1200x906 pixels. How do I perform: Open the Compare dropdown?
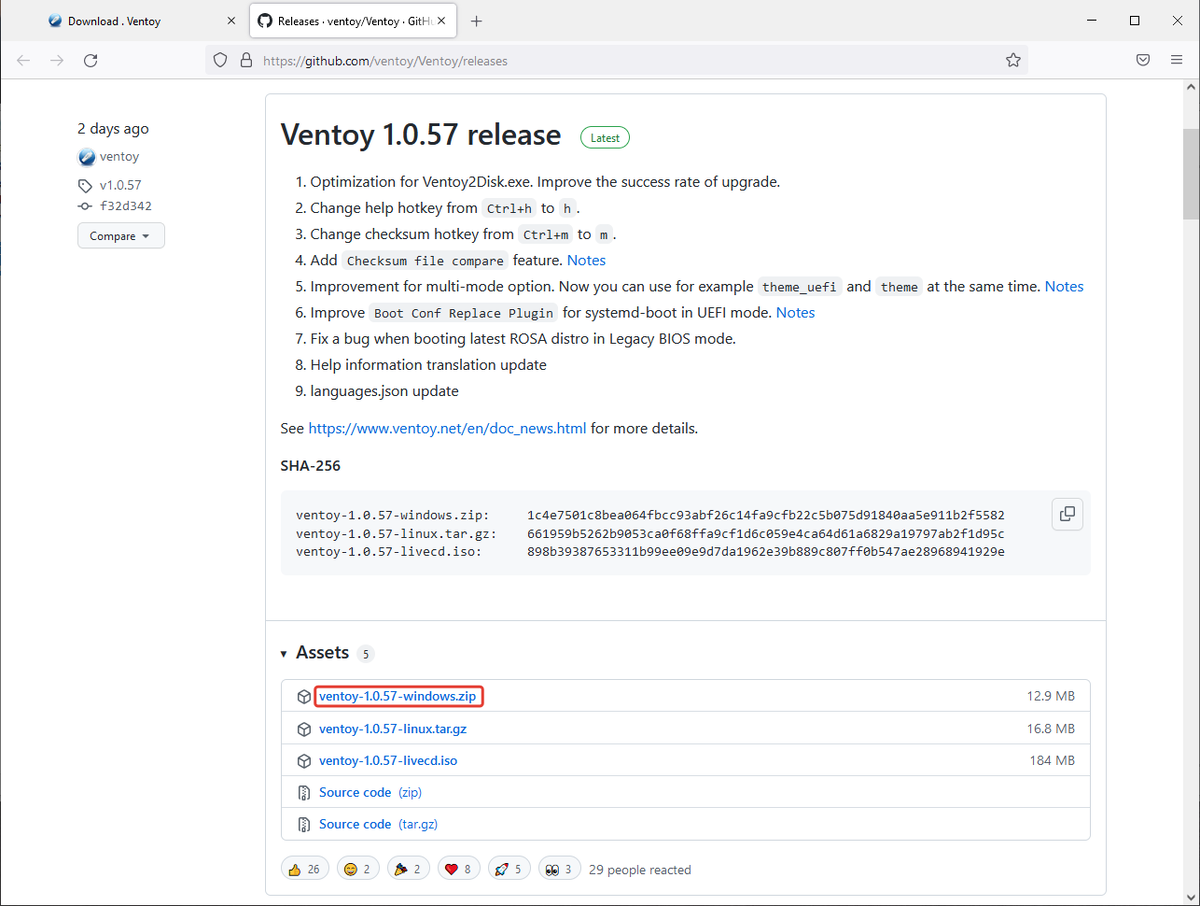[121, 236]
